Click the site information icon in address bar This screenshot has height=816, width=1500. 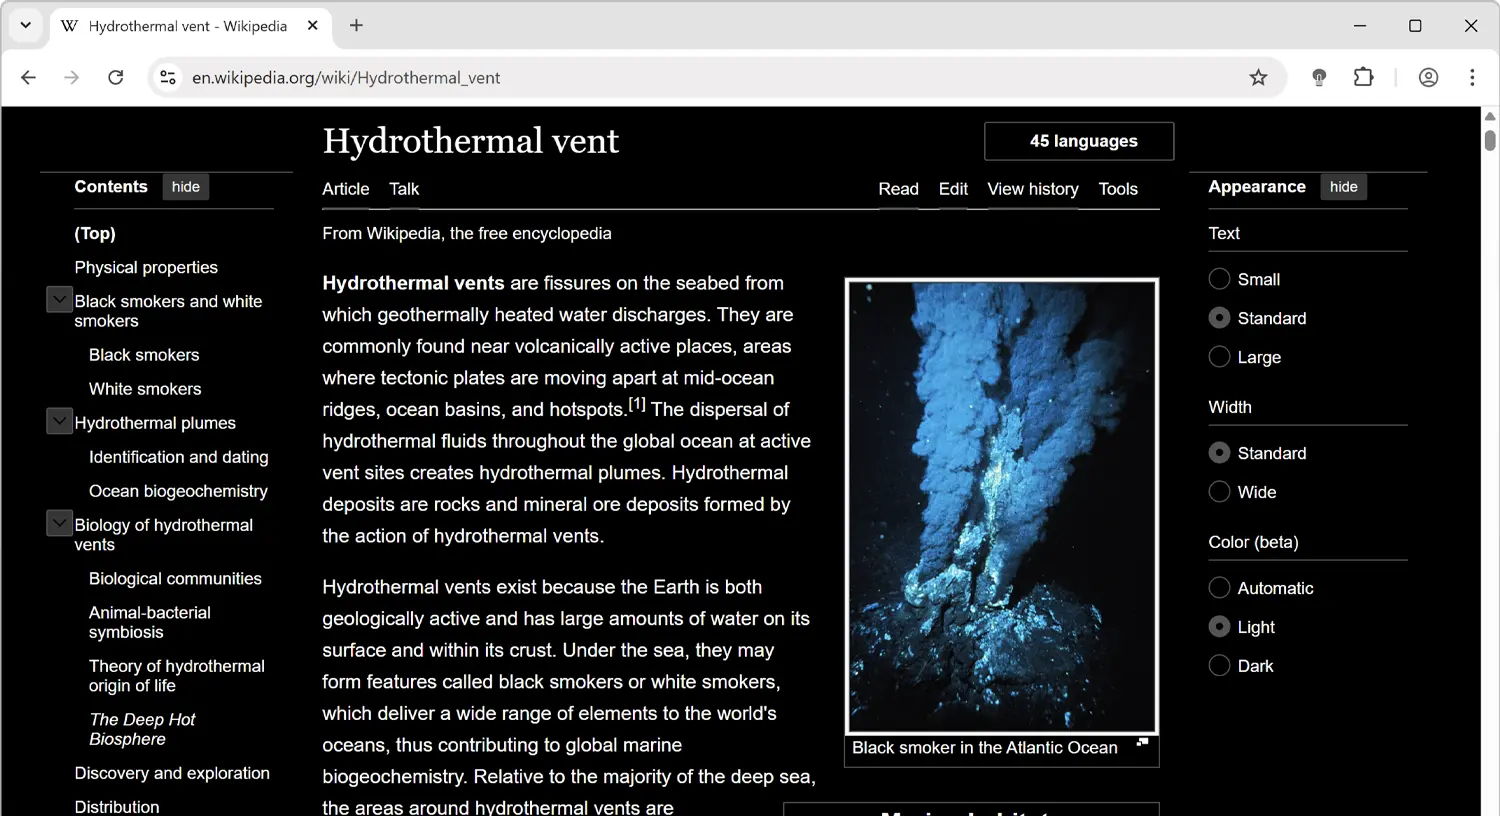click(167, 77)
